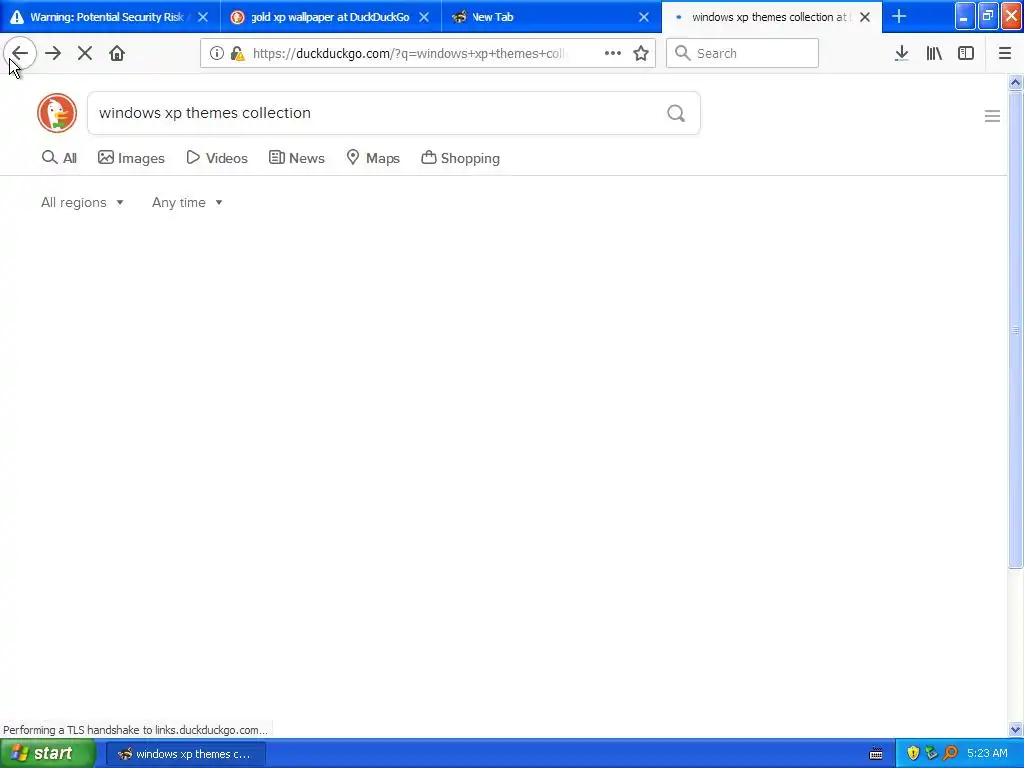
Task: Stop loading the current page
Action: (85, 54)
